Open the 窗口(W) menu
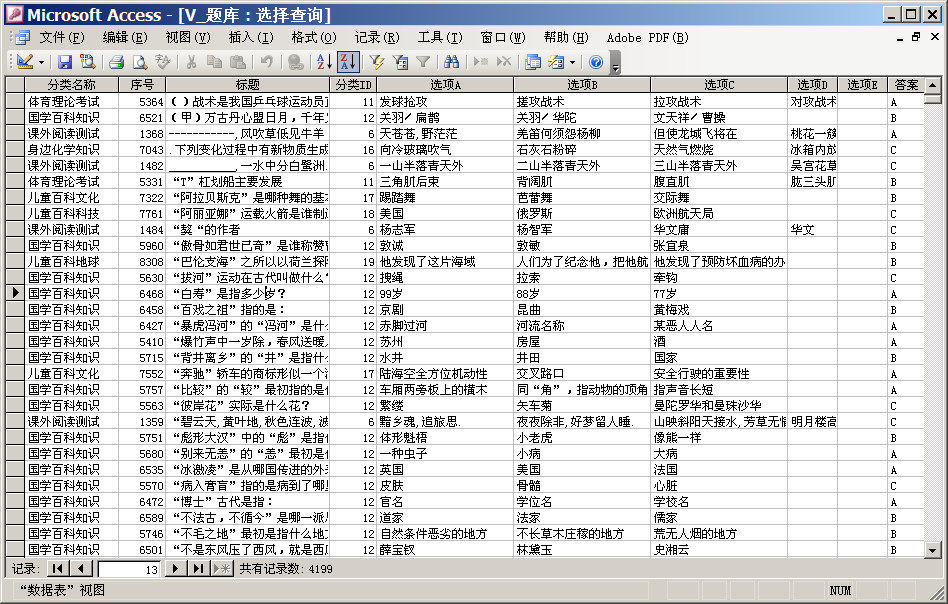This screenshot has width=948, height=604. click(503, 37)
